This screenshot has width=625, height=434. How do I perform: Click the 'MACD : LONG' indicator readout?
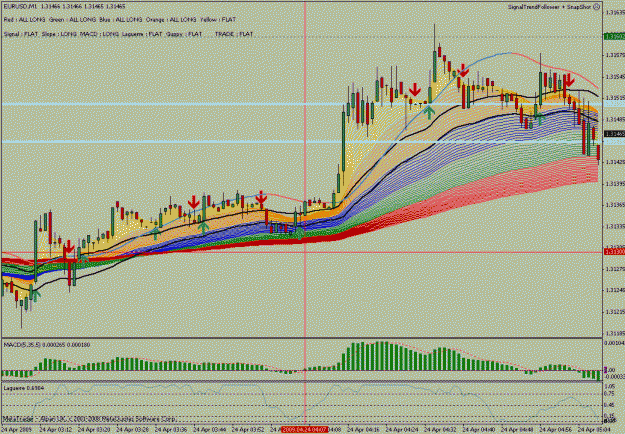click(99, 34)
